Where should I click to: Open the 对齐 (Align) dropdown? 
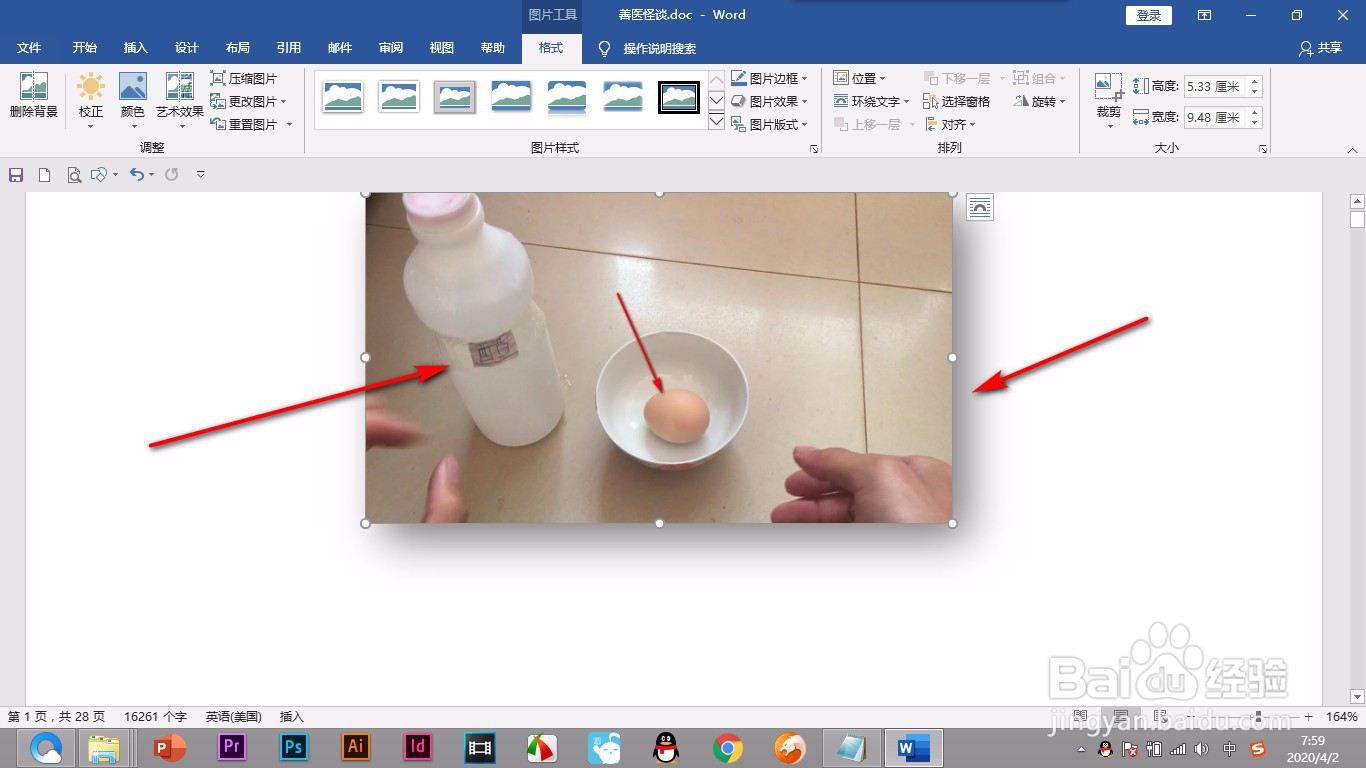point(950,124)
